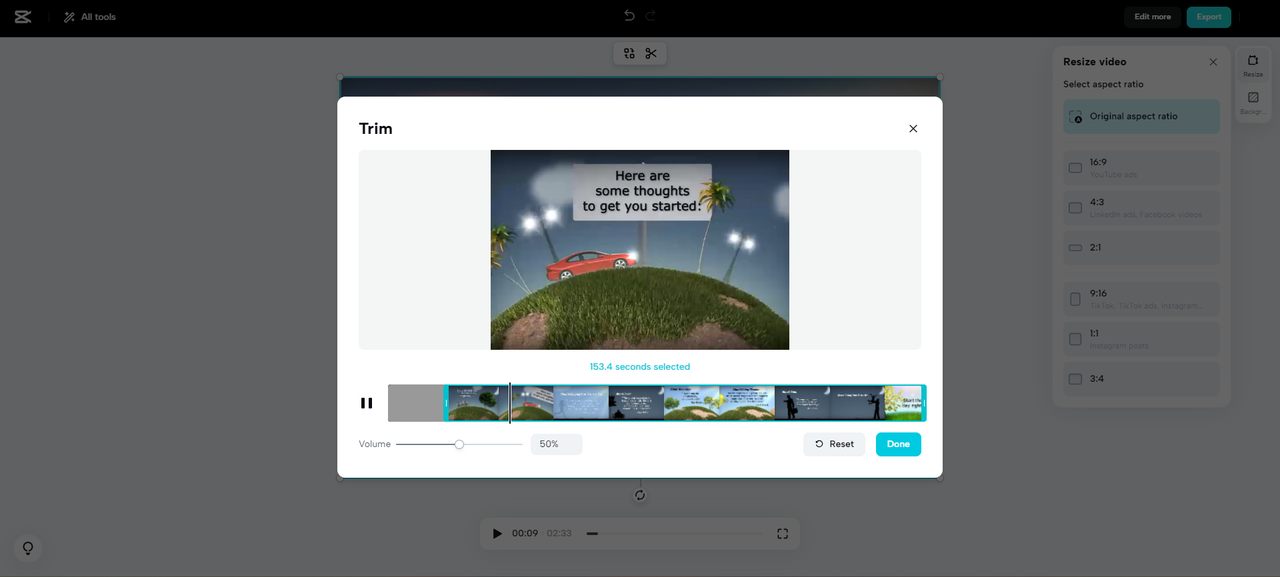
Task: Select the 16:9 YouTube ads ratio
Action: (x=1140, y=166)
